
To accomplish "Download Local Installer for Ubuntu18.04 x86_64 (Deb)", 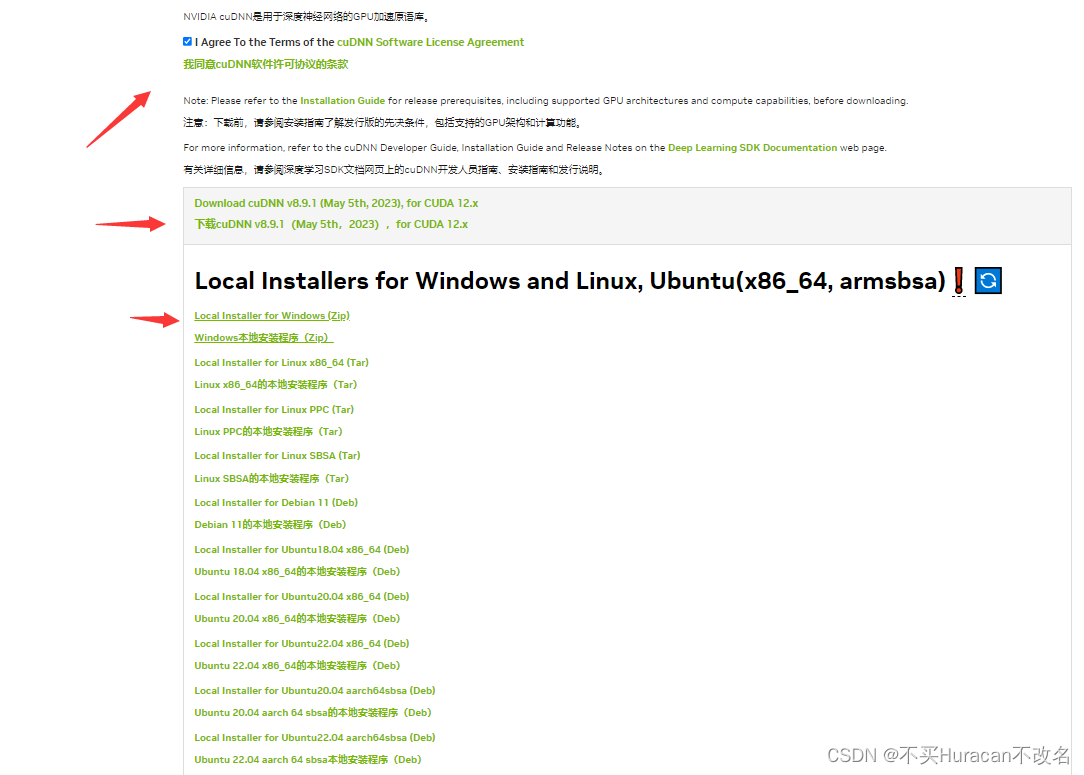I will (x=301, y=550).
